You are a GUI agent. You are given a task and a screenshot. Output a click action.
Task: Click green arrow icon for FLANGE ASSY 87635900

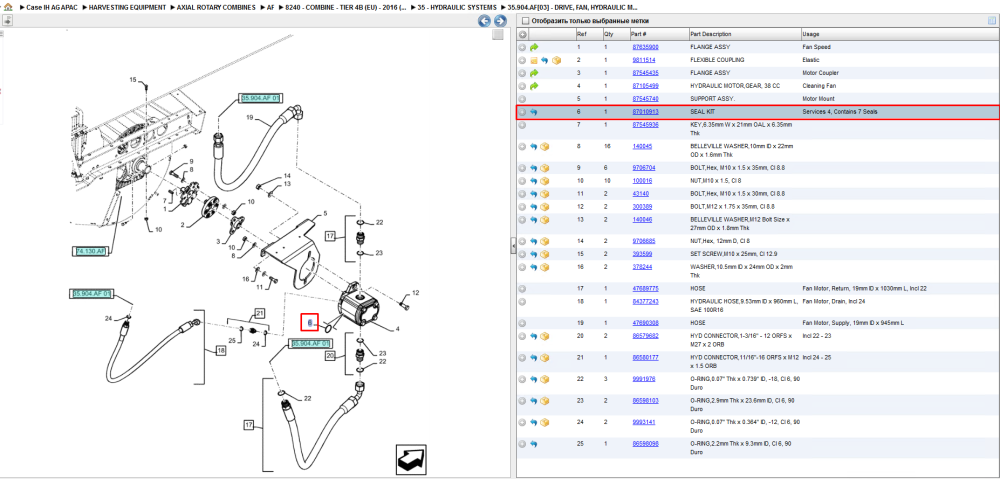coord(534,47)
